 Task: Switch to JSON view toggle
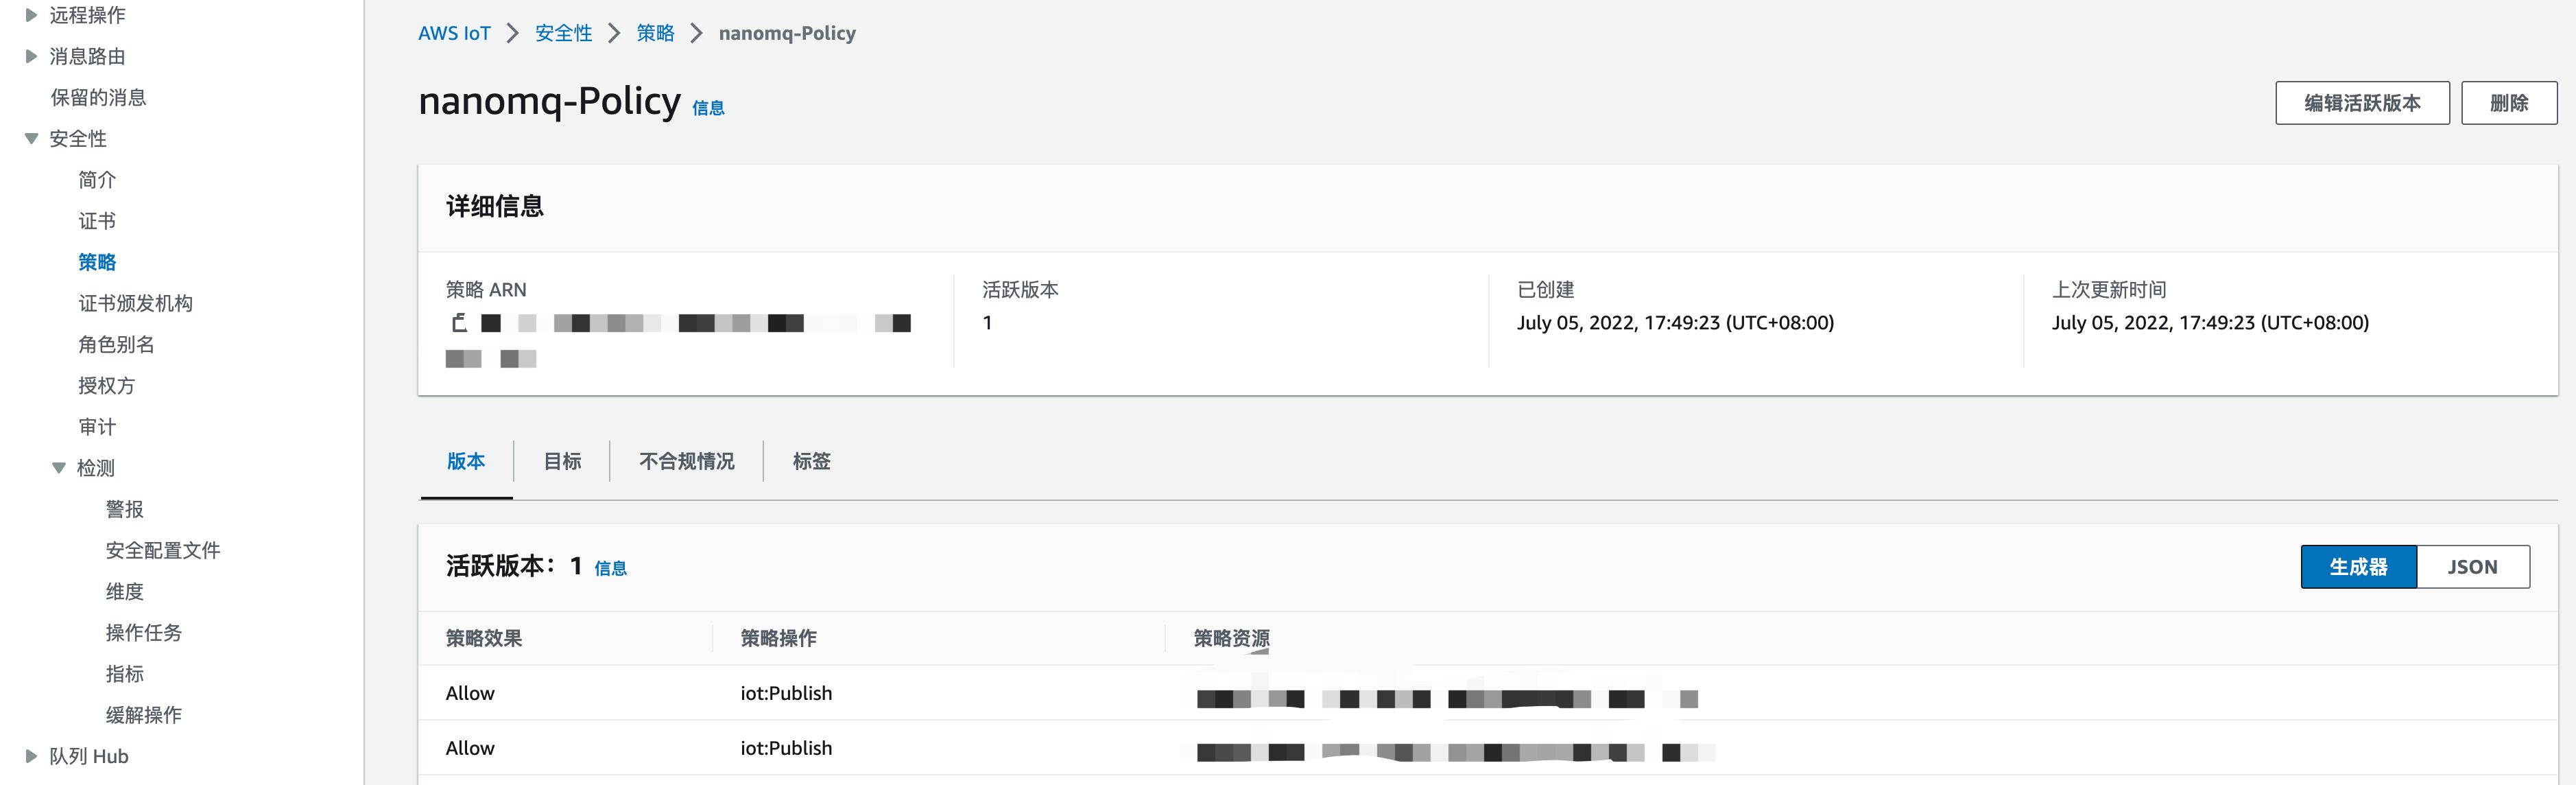pos(2471,567)
